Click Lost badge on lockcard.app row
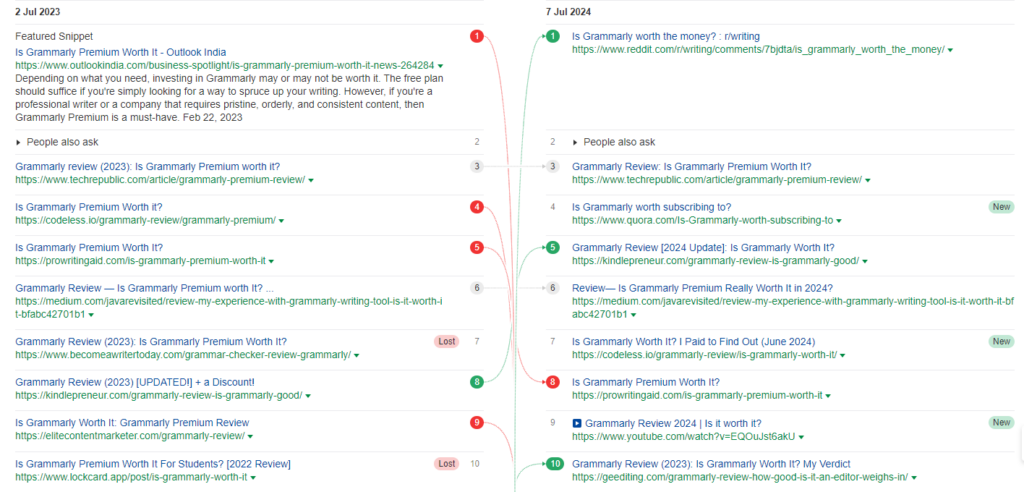This screenshot has width=1024, height=492. pyautogui.click(x=447, y=464)
